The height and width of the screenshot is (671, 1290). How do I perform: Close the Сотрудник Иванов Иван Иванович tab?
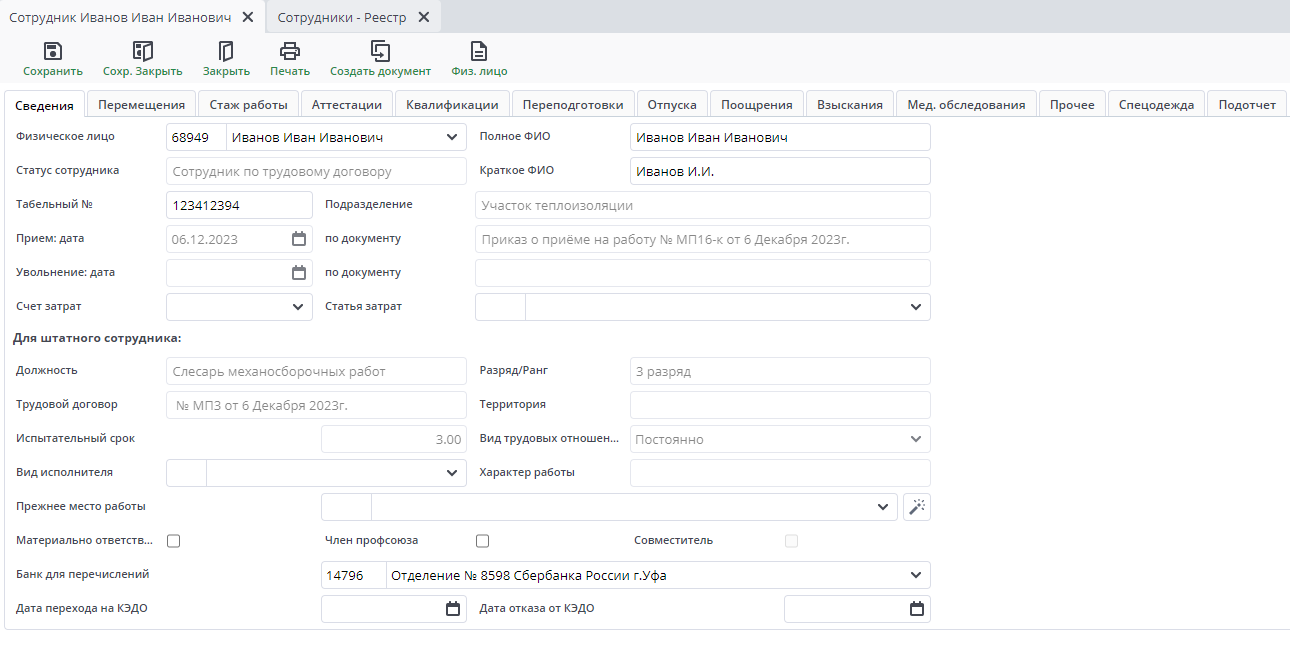point(247,18)
